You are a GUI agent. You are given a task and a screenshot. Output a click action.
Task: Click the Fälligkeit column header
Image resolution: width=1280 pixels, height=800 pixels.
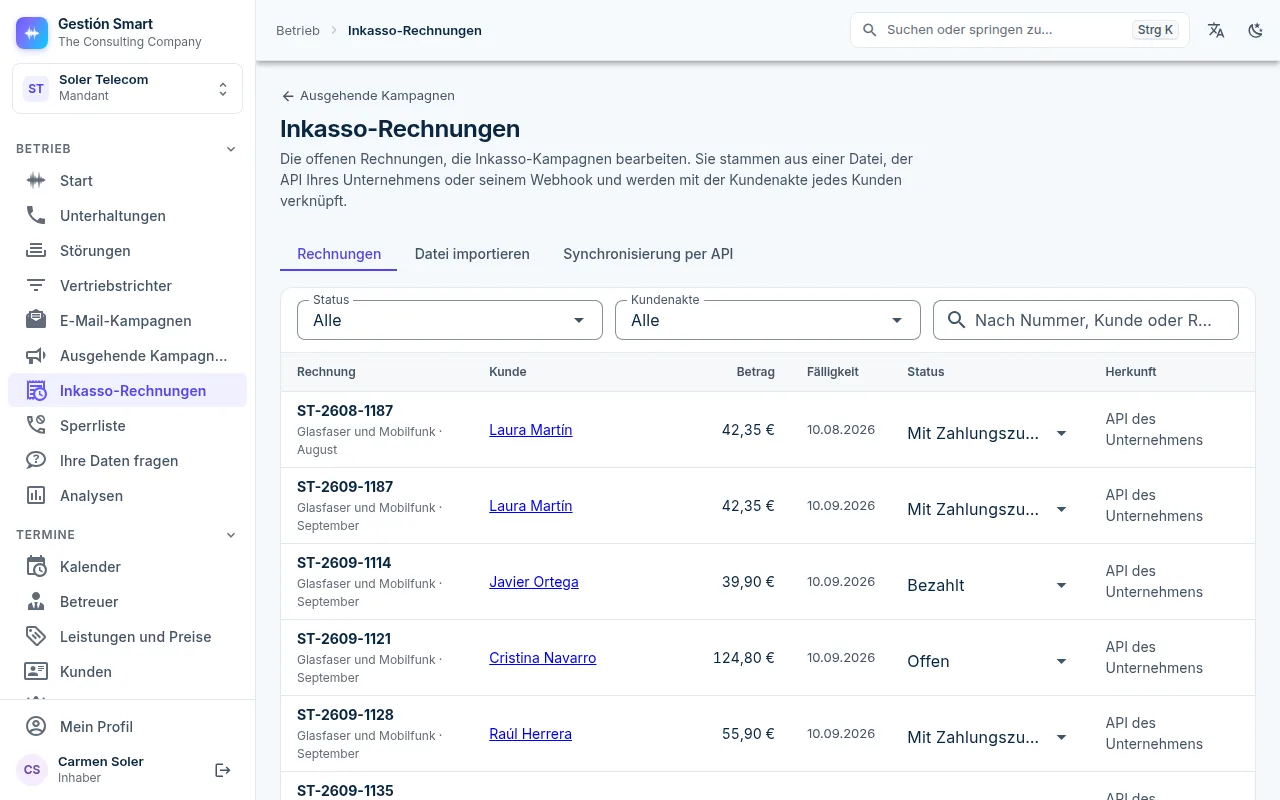point(833,372)
